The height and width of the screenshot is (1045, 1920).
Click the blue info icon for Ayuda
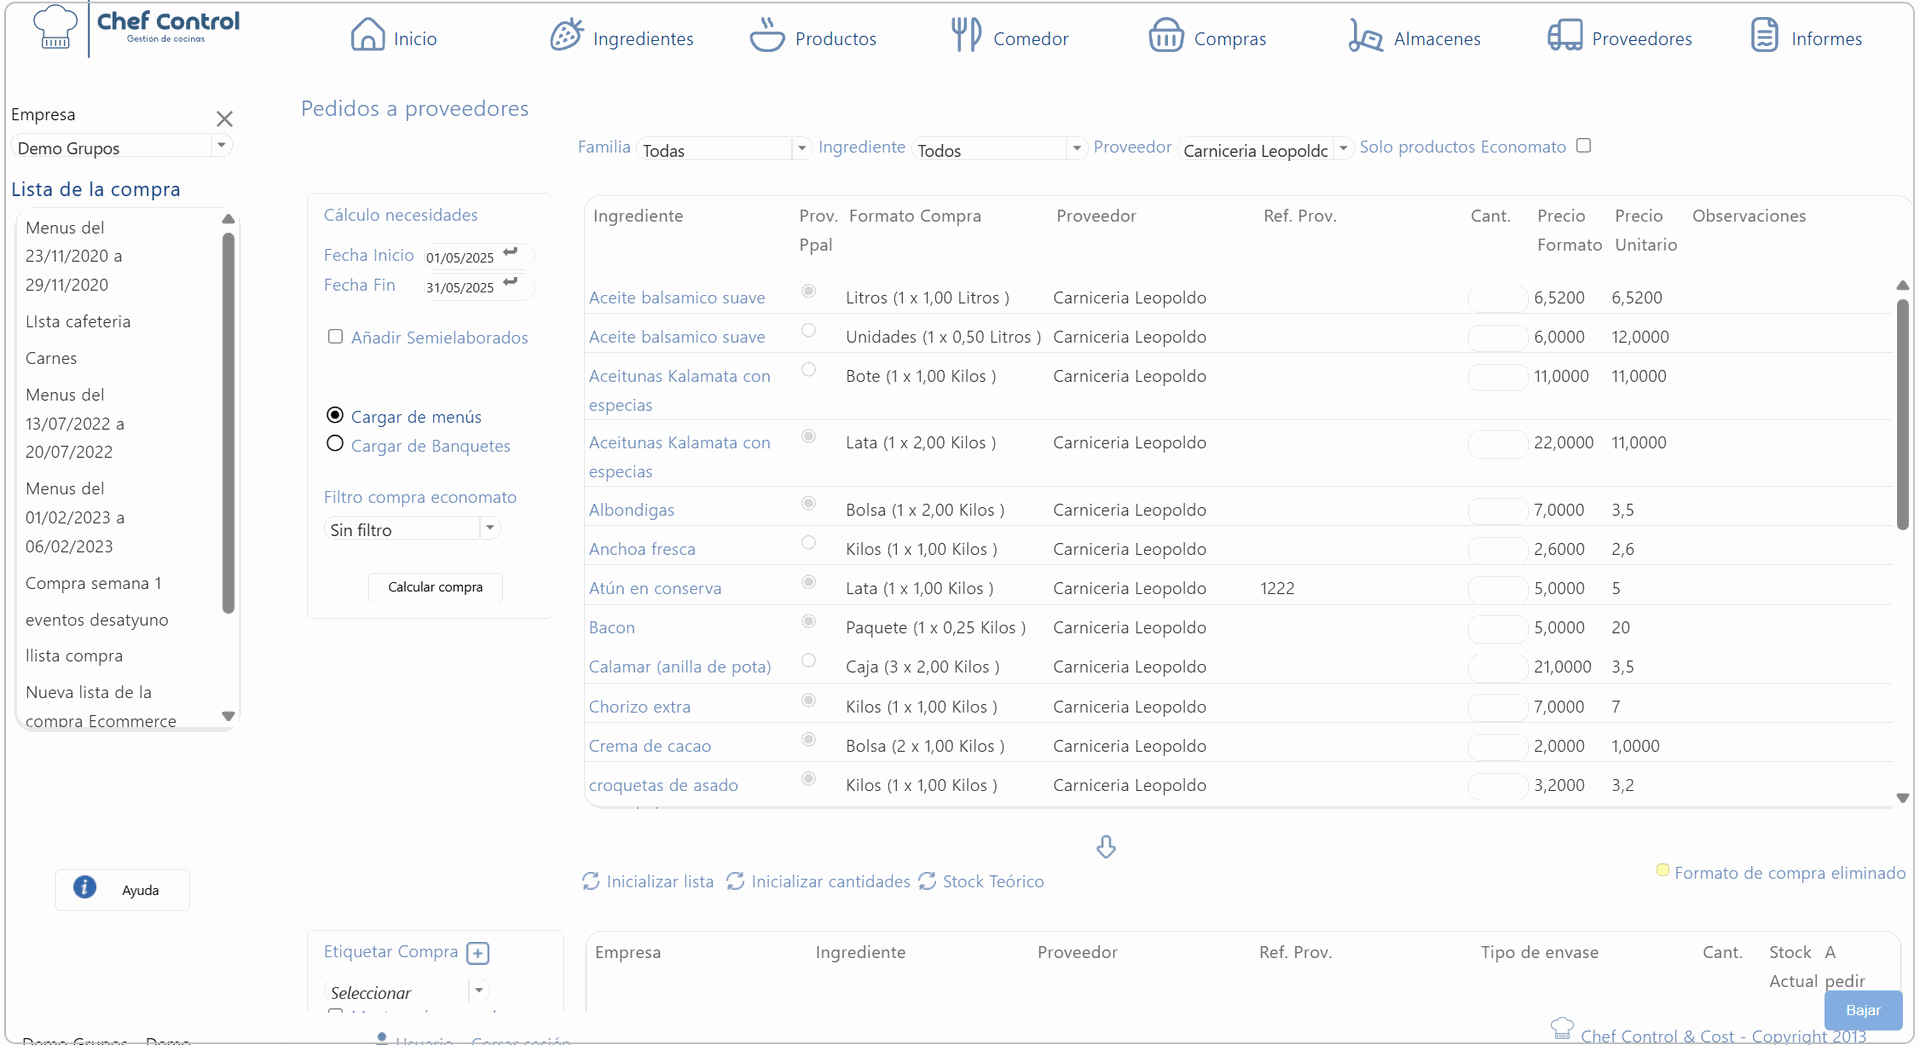[85, 887]
